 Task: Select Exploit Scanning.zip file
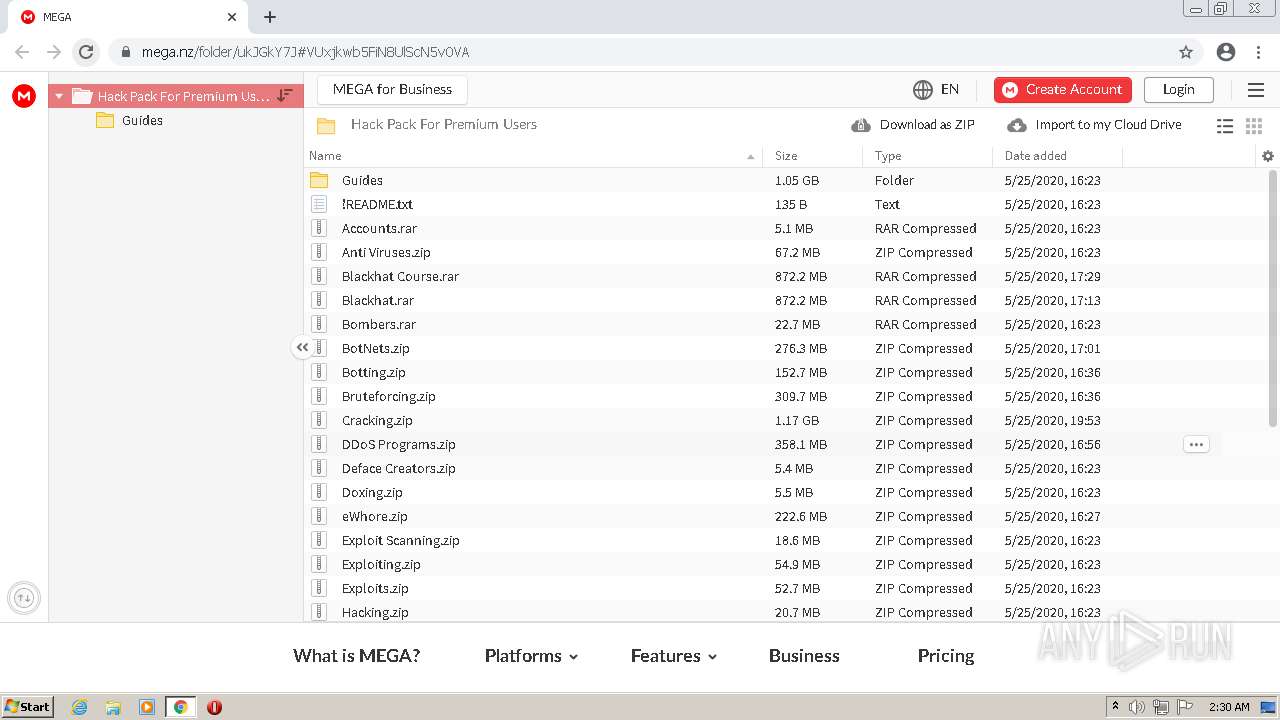(401, 541)
